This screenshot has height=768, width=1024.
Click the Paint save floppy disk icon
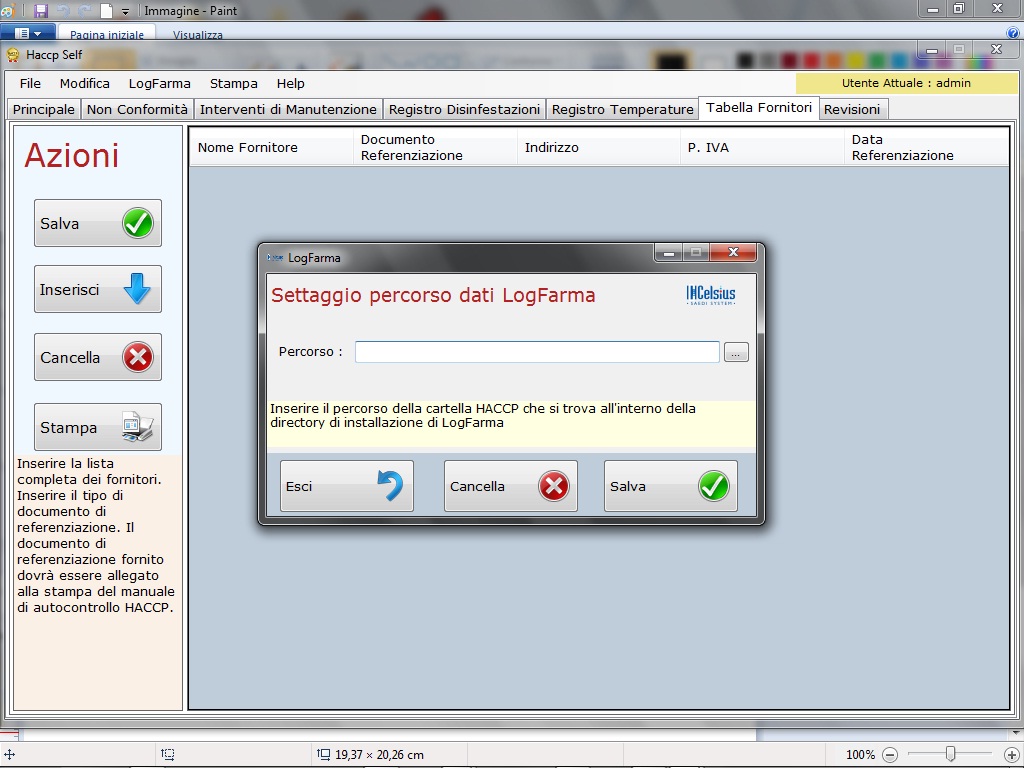click(x=41, y=11)
